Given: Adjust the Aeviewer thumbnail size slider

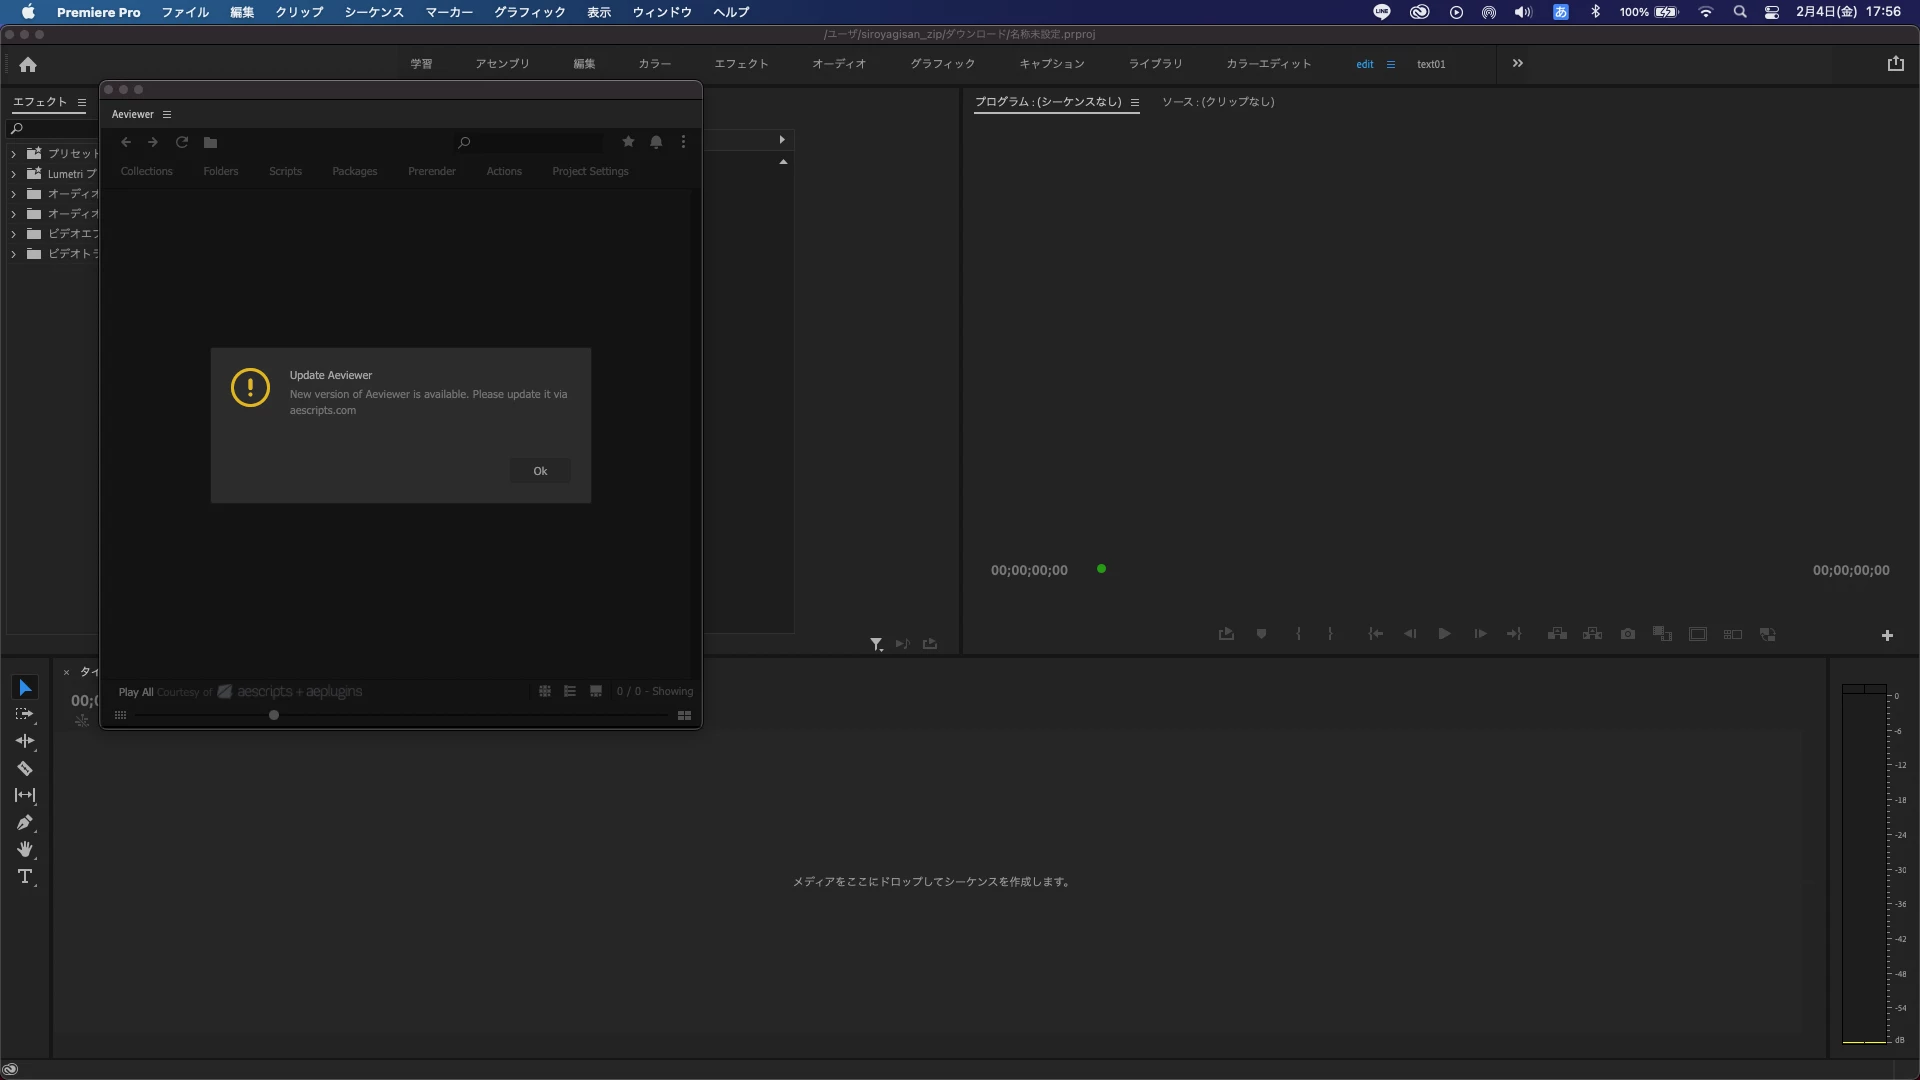Looking at the screenshot, I should [x=274, y=715].
